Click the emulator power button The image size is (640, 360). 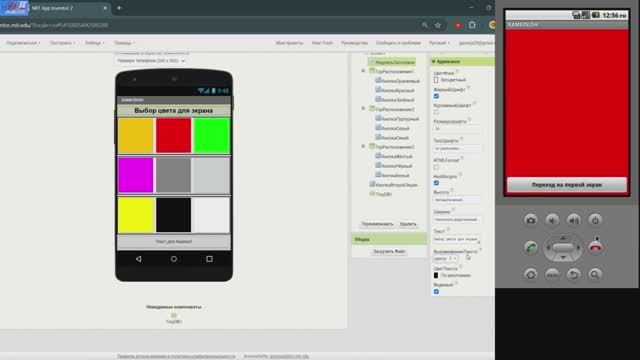pos(595,220)
